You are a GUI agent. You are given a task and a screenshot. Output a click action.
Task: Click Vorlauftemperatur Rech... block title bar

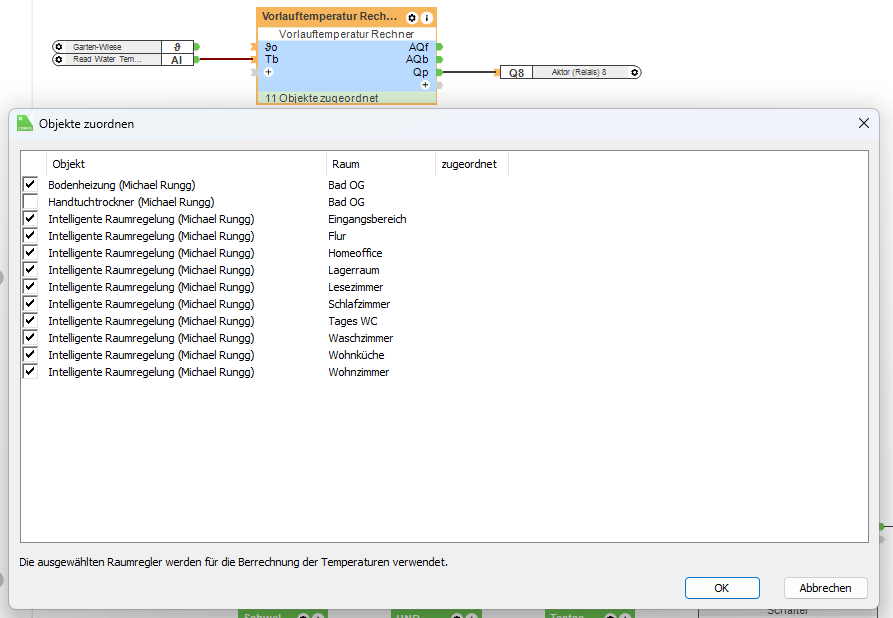[346, 17]
